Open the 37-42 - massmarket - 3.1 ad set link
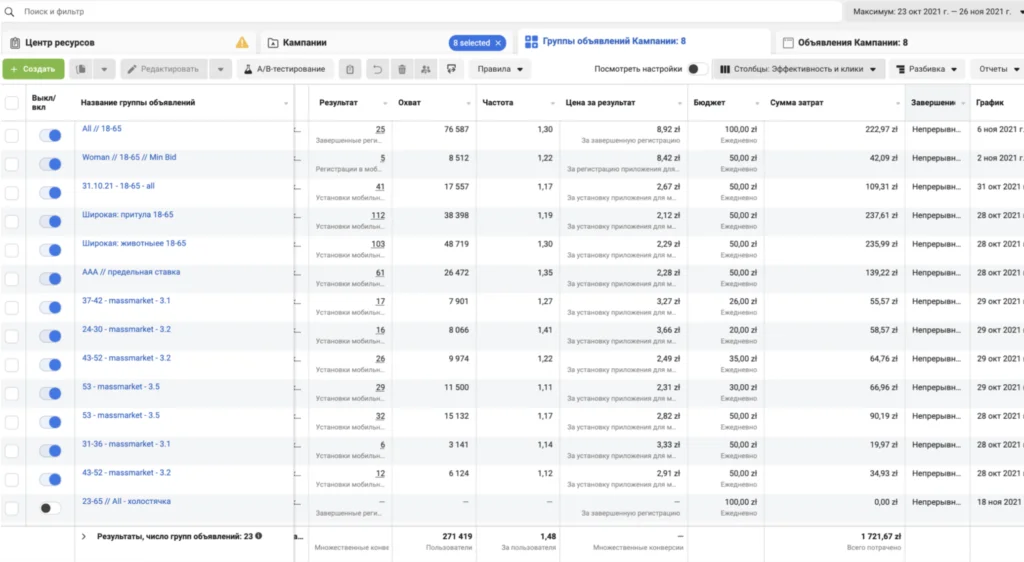 click(x=126, y=301)
